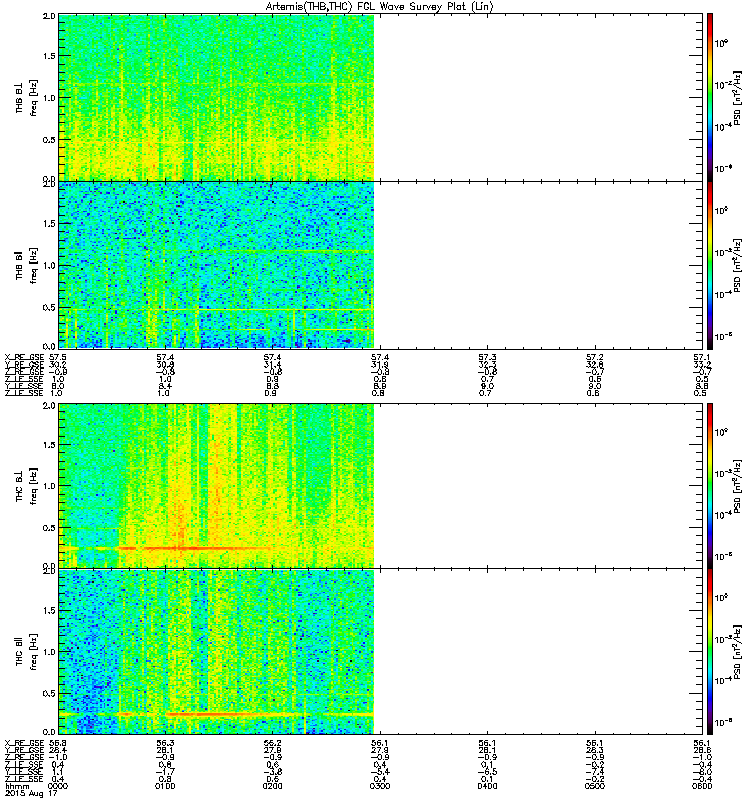Click the "1.0" tick label on THB B∥ axis
The image size is (750, 800).
49,265
